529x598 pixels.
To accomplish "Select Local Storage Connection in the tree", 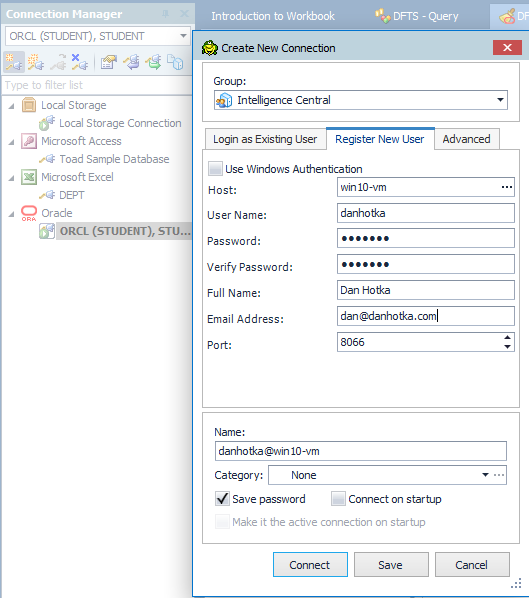I will tap(120, 123).
